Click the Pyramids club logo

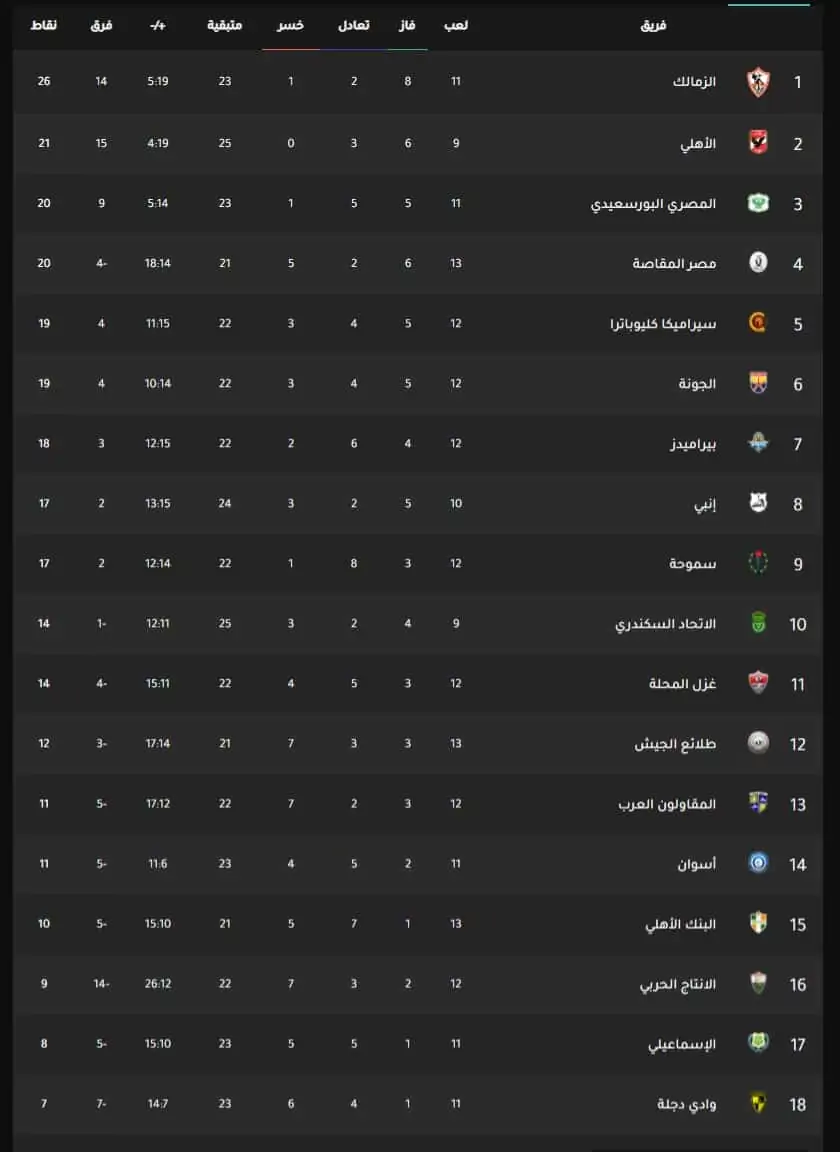pyautogui.click(x=758, y=443)
